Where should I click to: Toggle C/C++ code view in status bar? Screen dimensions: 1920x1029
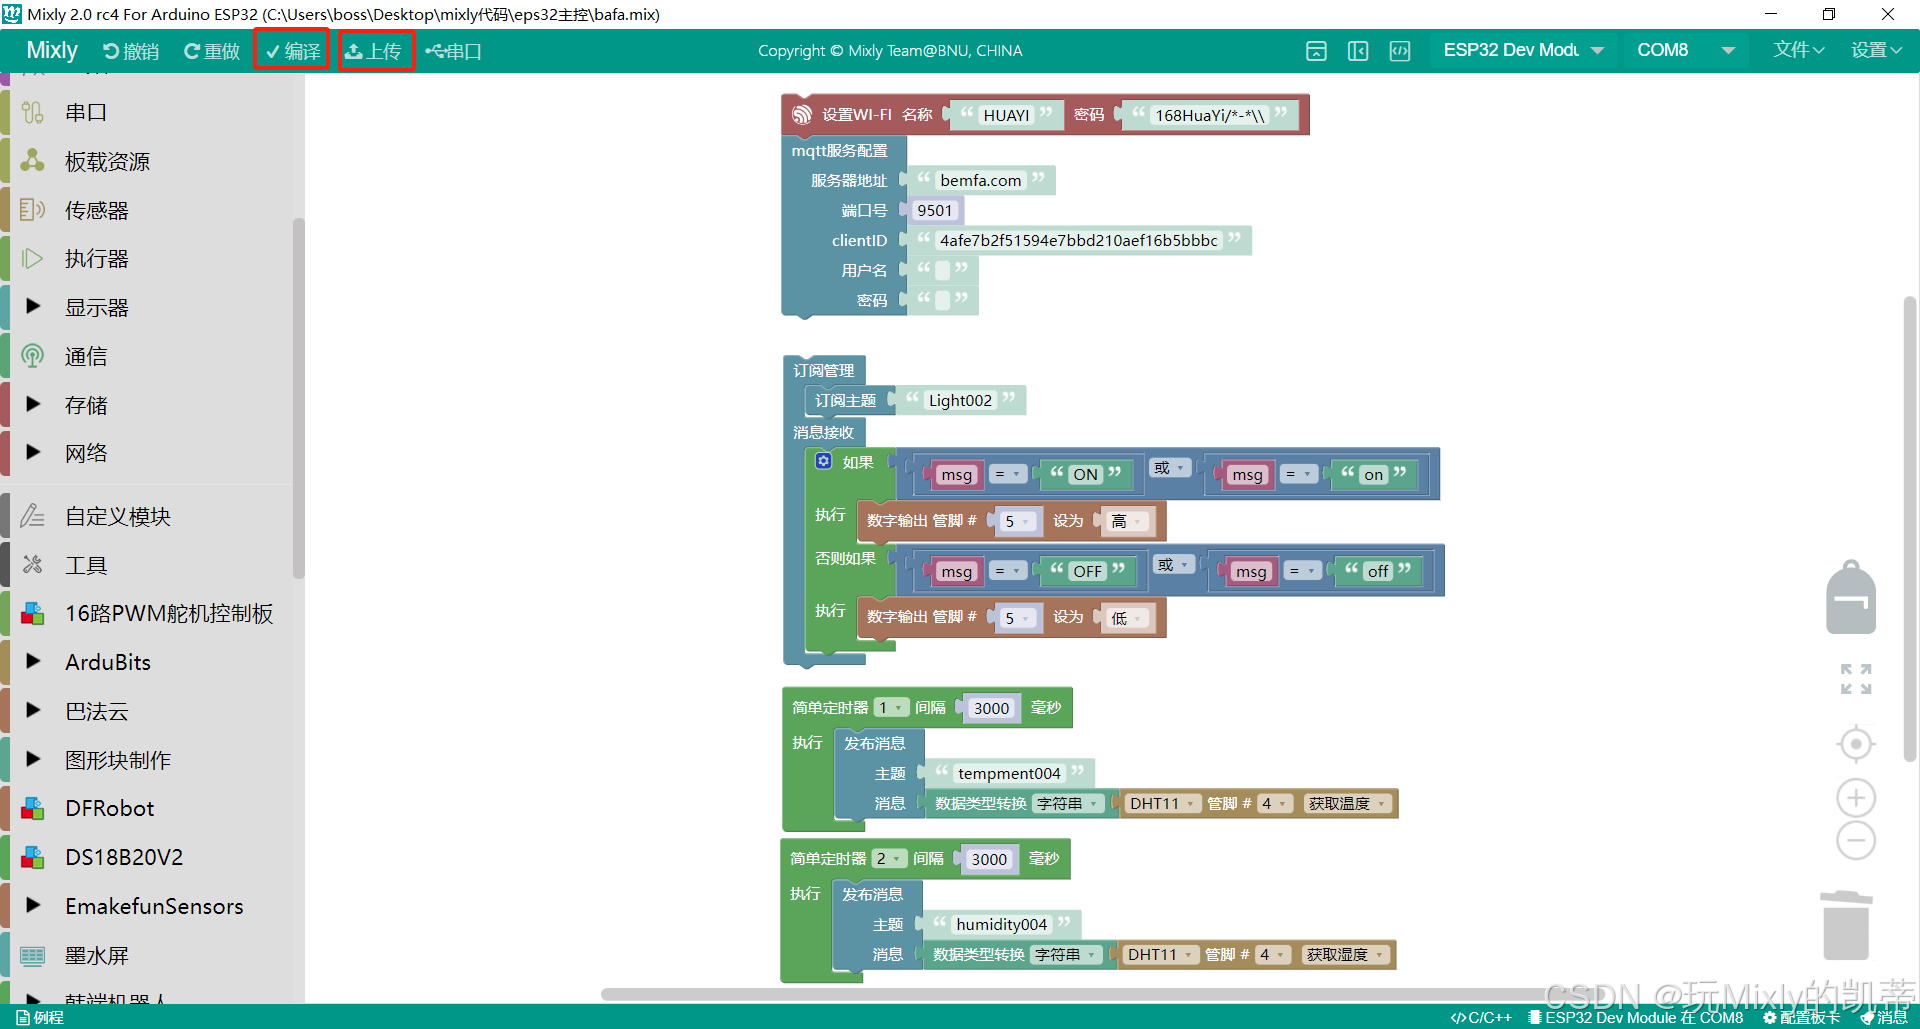click(x=1482, y=1017)
